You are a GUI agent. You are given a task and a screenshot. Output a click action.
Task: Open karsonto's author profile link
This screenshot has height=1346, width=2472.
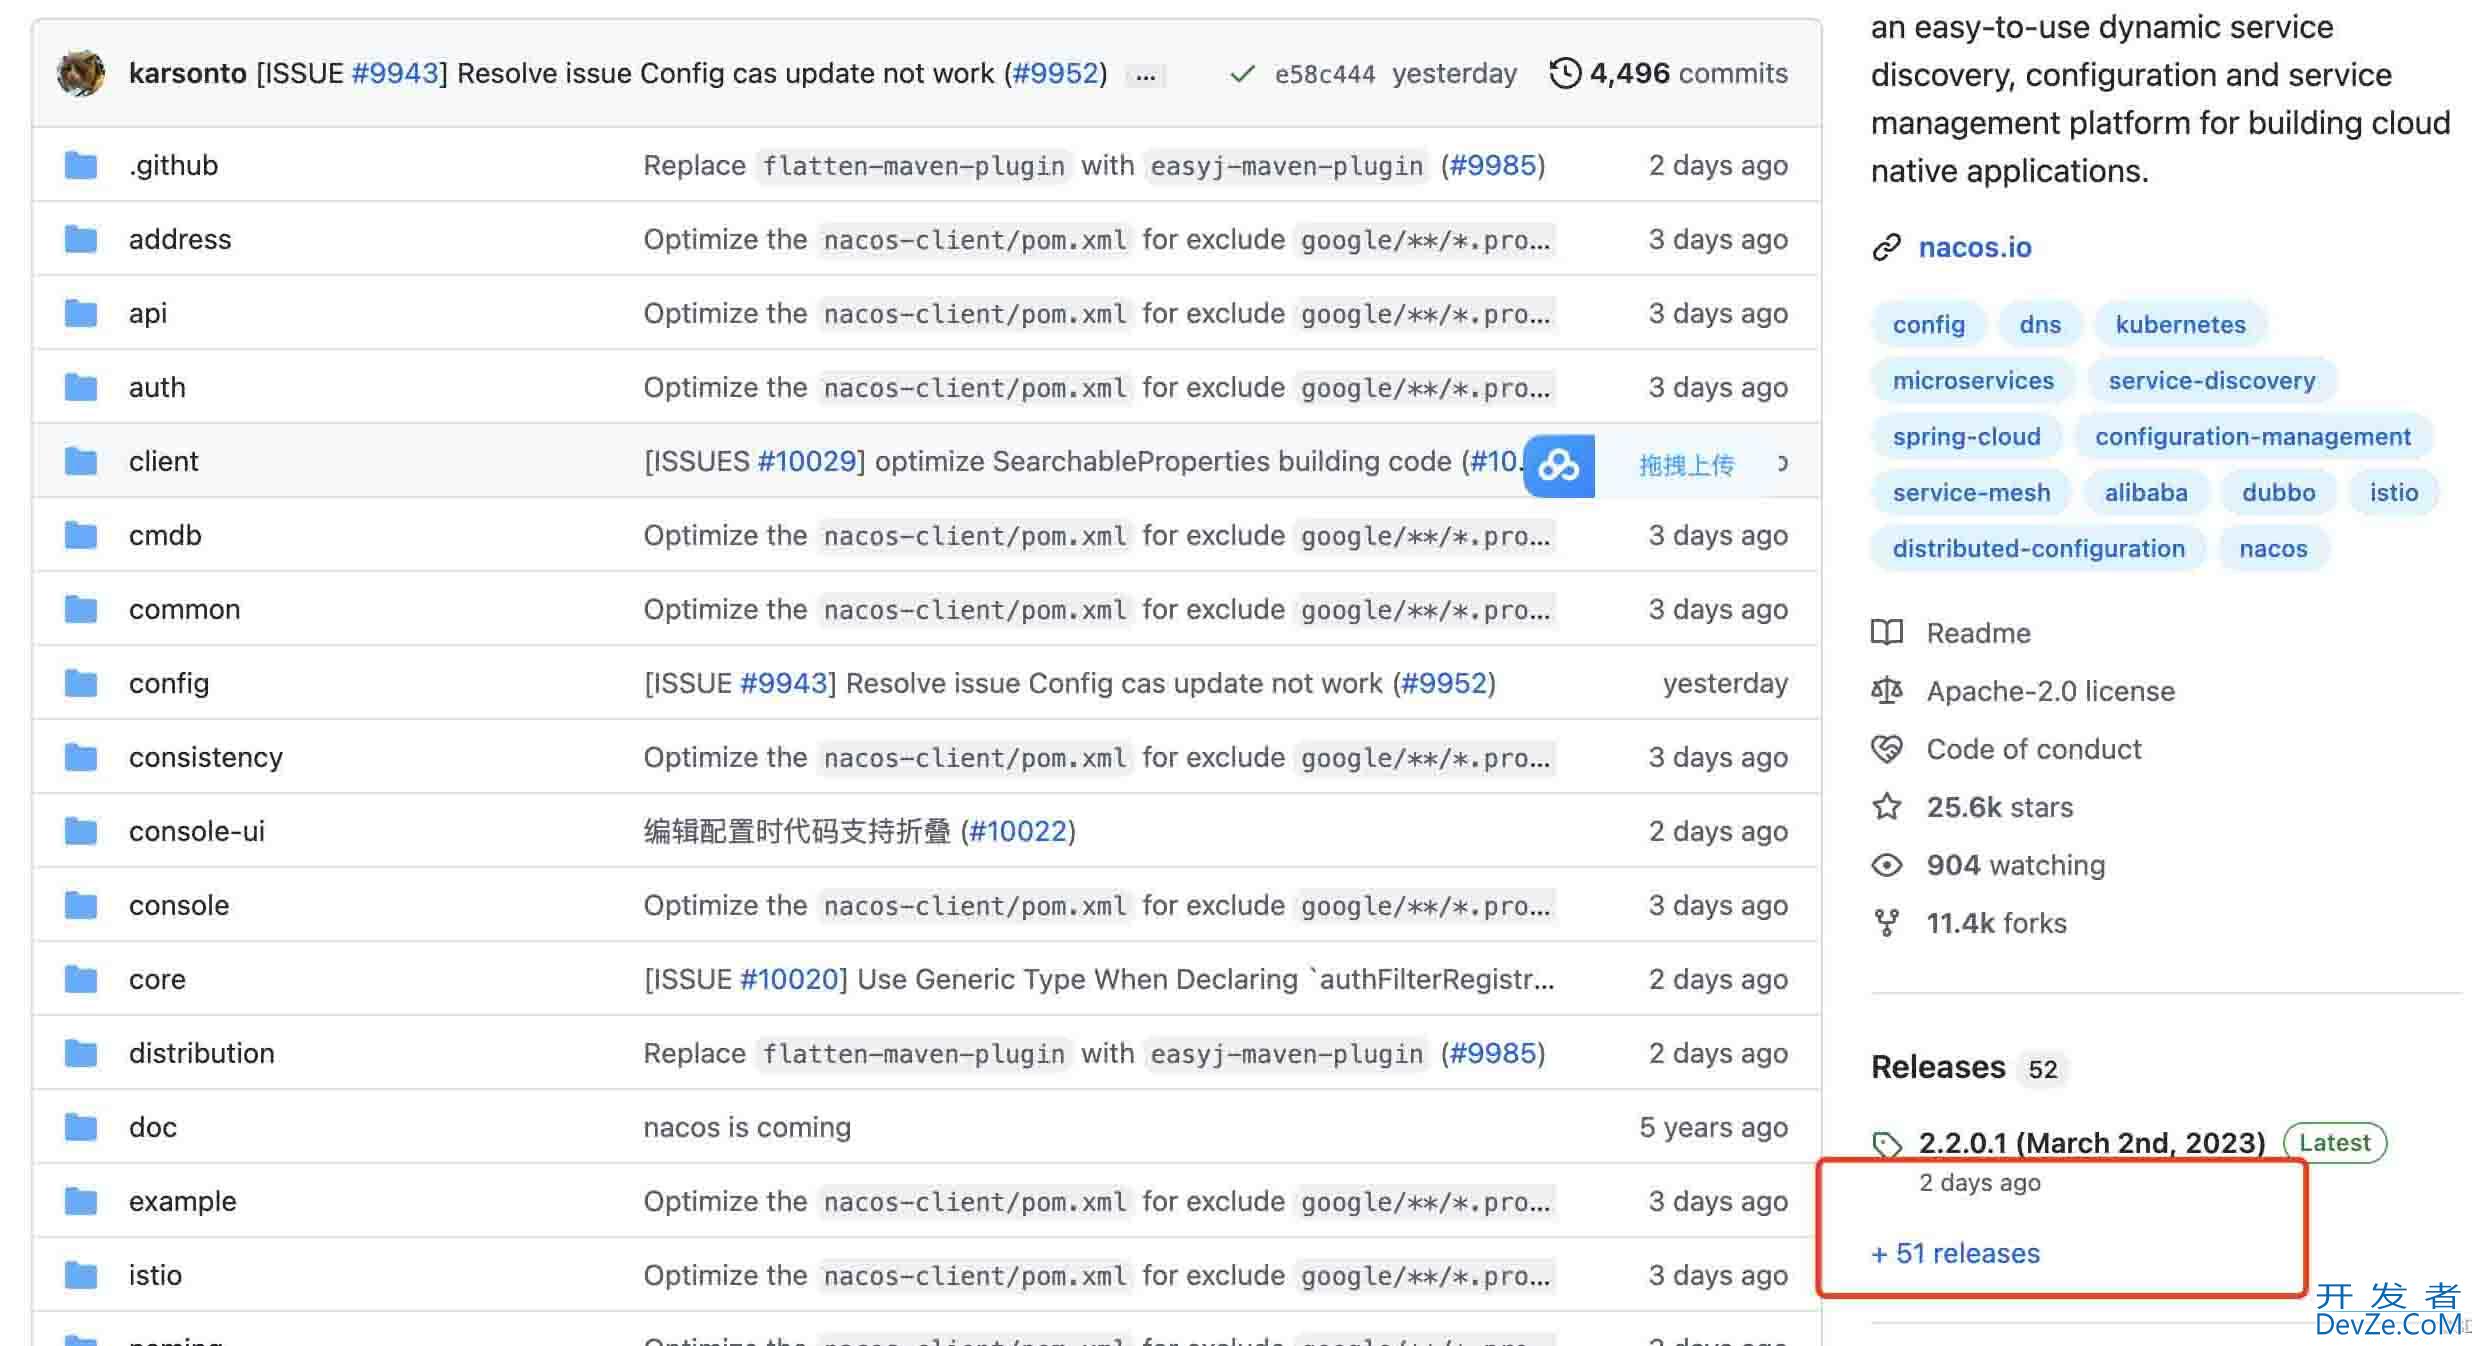187,73
